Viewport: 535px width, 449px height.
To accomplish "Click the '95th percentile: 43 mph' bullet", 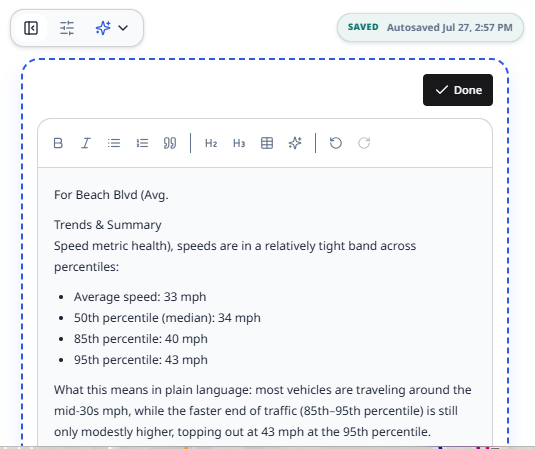I will (141, 360).
